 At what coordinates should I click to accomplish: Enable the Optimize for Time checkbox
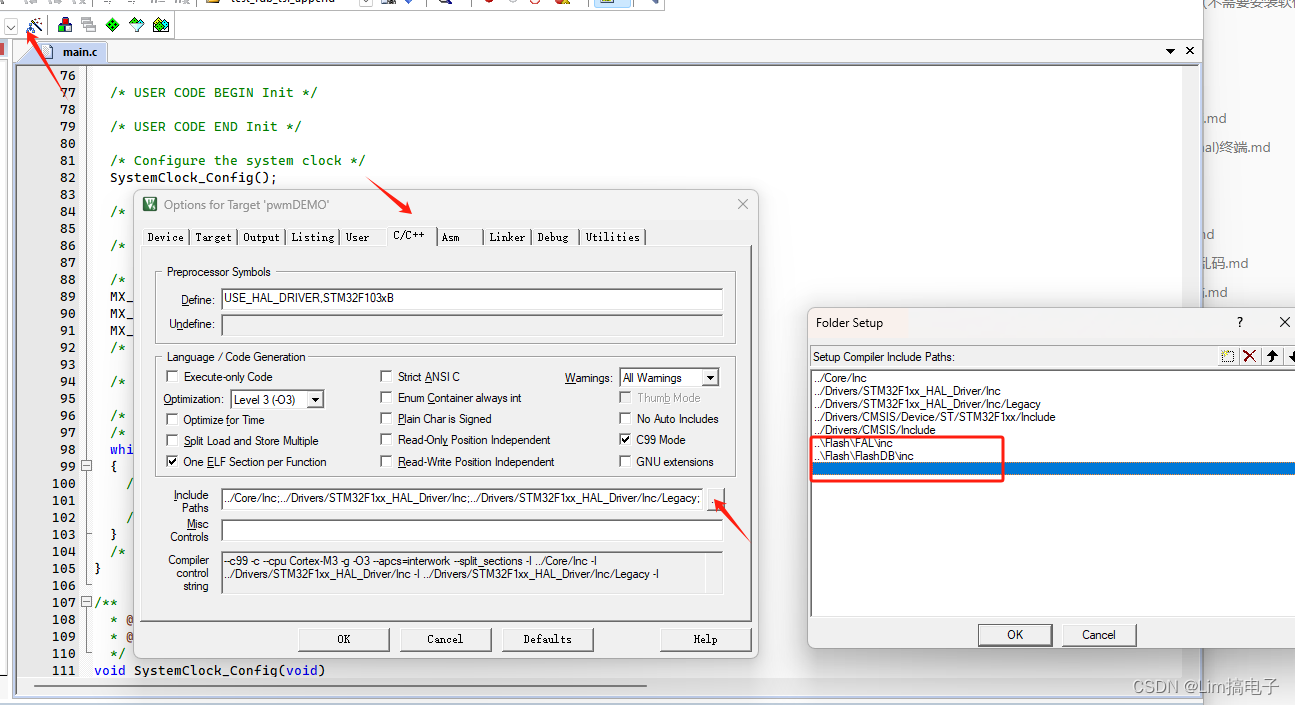click(170, 418)
